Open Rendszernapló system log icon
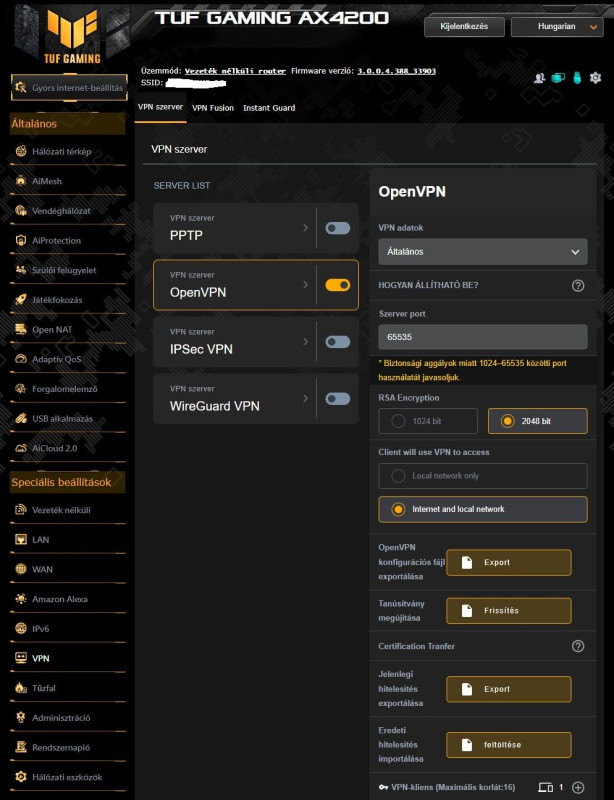The image size is (614, 800). (20, 747)
